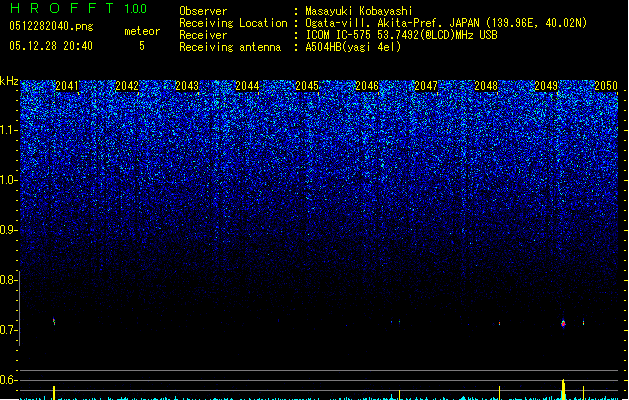Click the 2044 time marker

pyautogui.click(x=247, y=86)
